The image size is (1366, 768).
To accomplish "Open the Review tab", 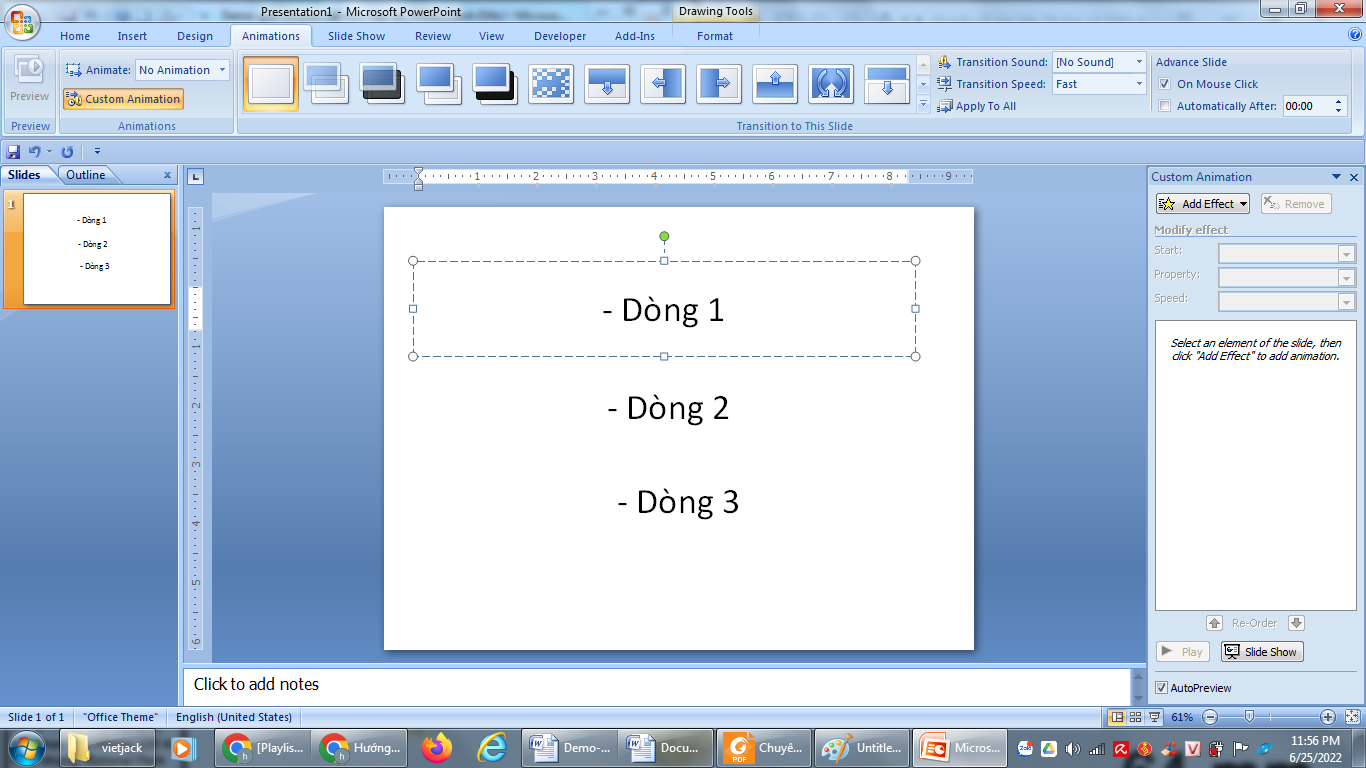I will pos(433,36).
